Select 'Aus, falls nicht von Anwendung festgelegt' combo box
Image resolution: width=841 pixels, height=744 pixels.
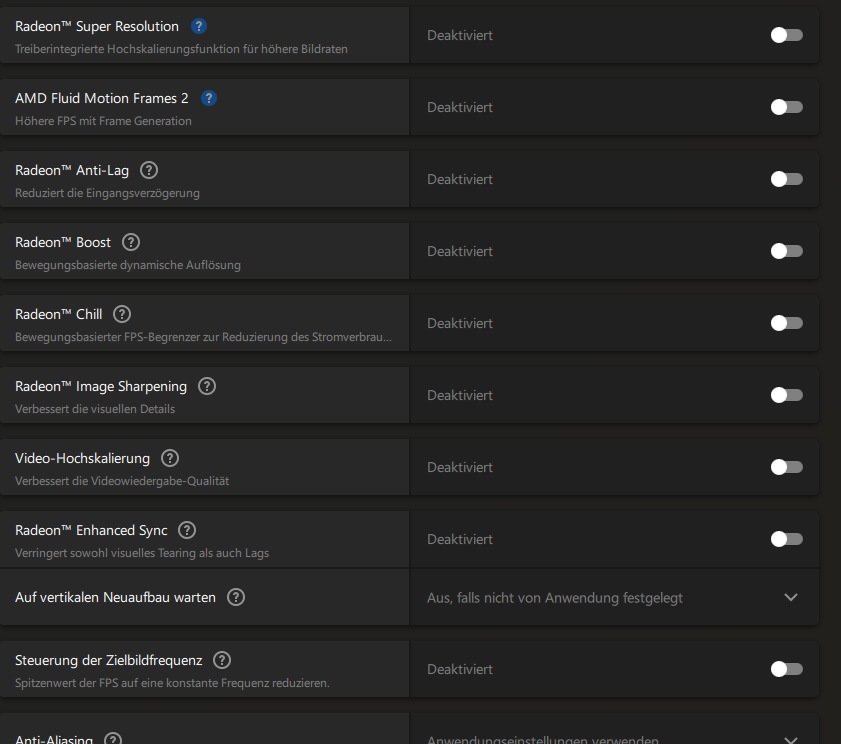click(x=614, y=597)
